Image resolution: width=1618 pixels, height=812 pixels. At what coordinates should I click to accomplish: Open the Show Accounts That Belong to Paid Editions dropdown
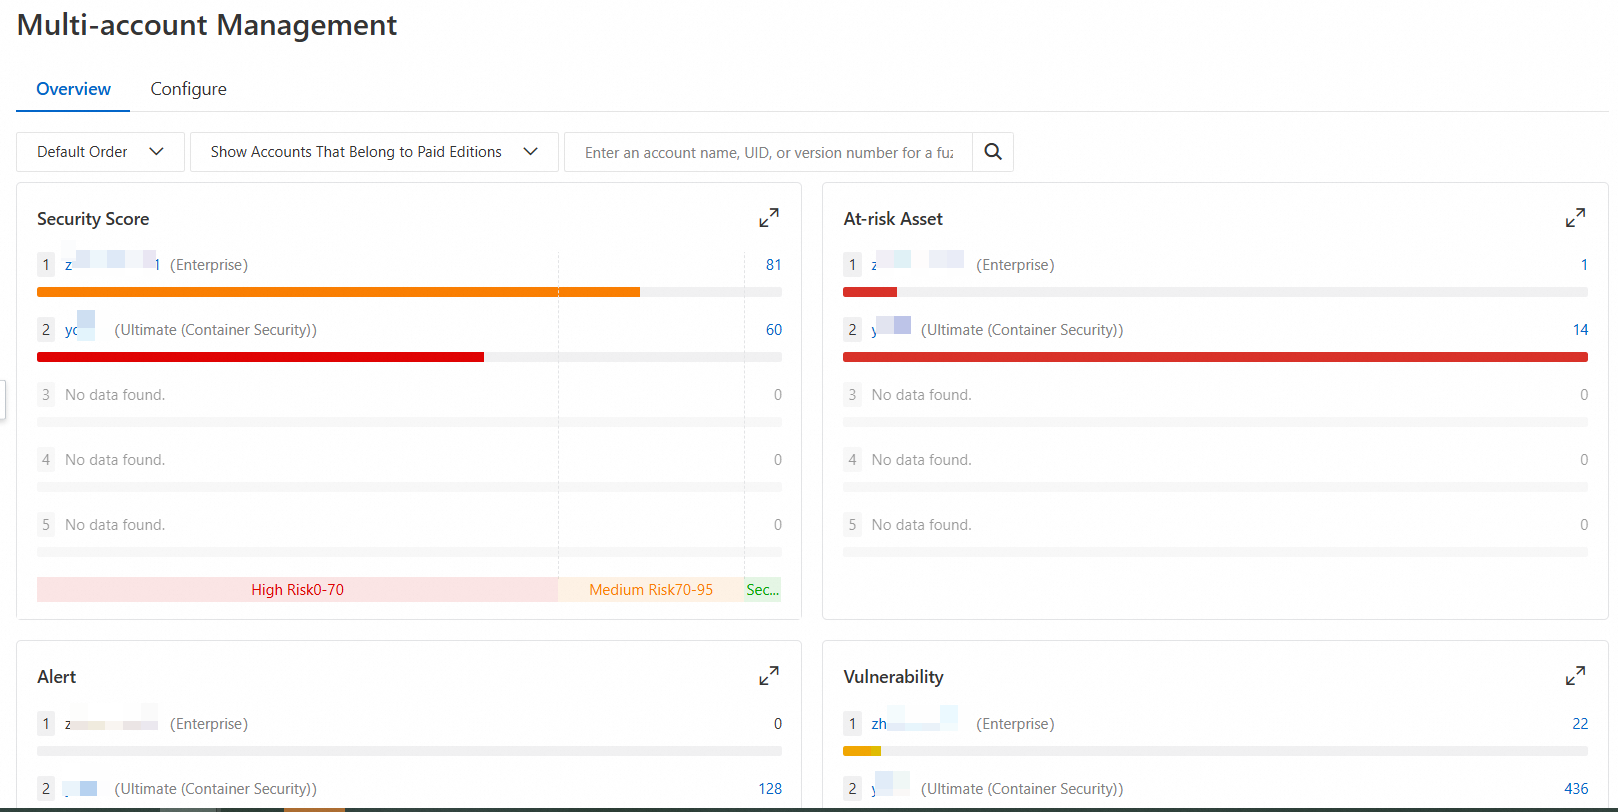tap(374, 152)
